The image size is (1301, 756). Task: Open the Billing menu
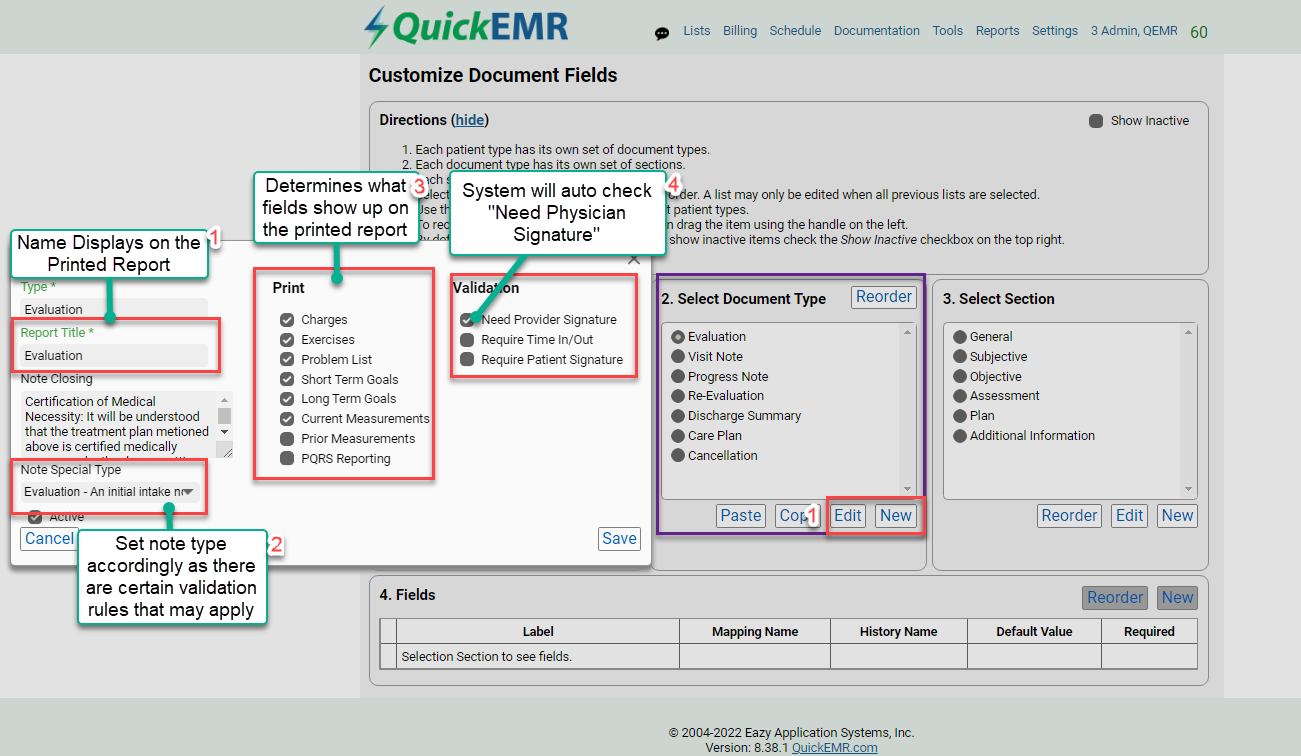740,31
